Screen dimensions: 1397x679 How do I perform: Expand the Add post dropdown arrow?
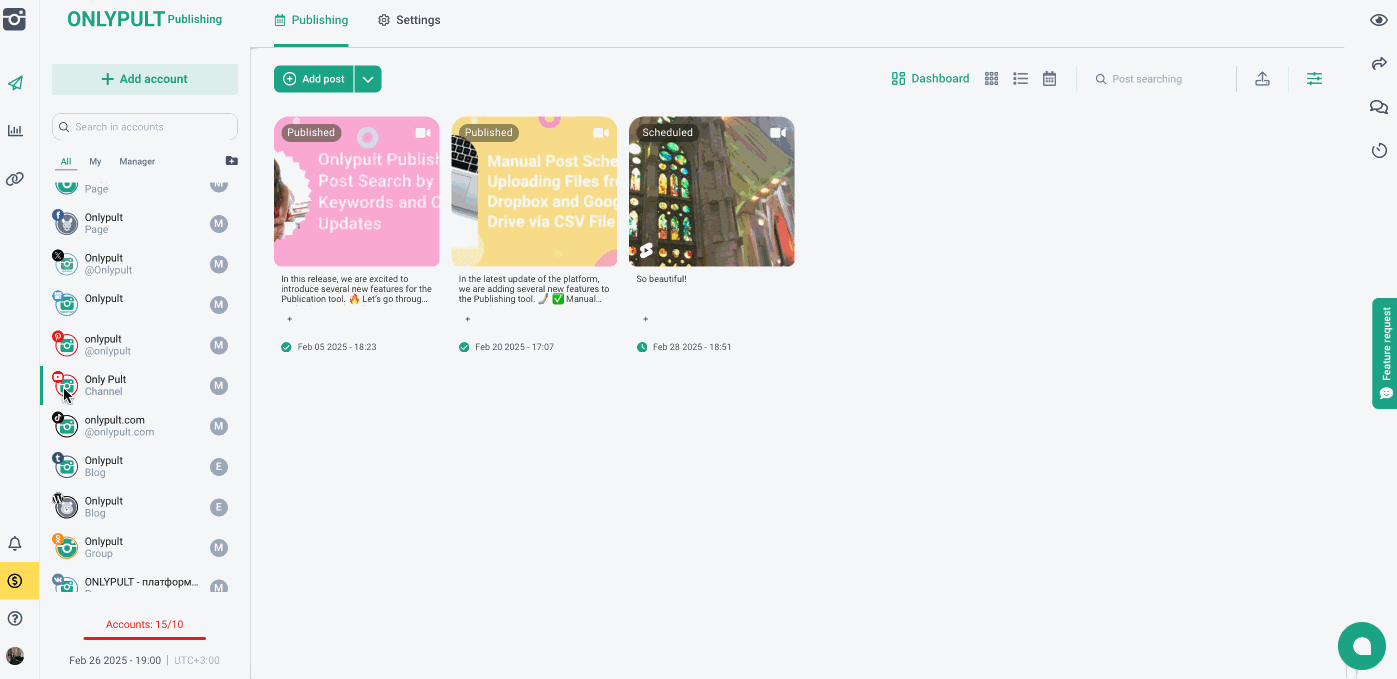(x=368, y=79)
